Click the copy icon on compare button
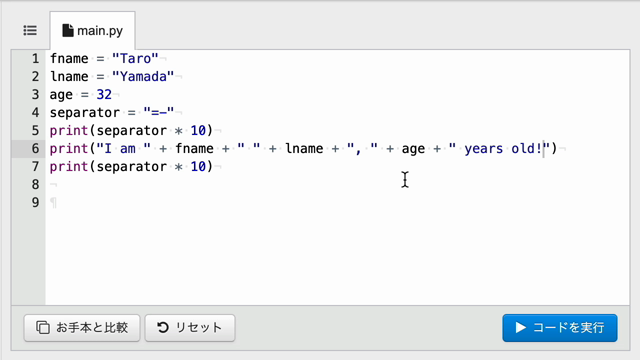Image resolution: width=640 pixels, height=360 pixels. click(43, 327)
